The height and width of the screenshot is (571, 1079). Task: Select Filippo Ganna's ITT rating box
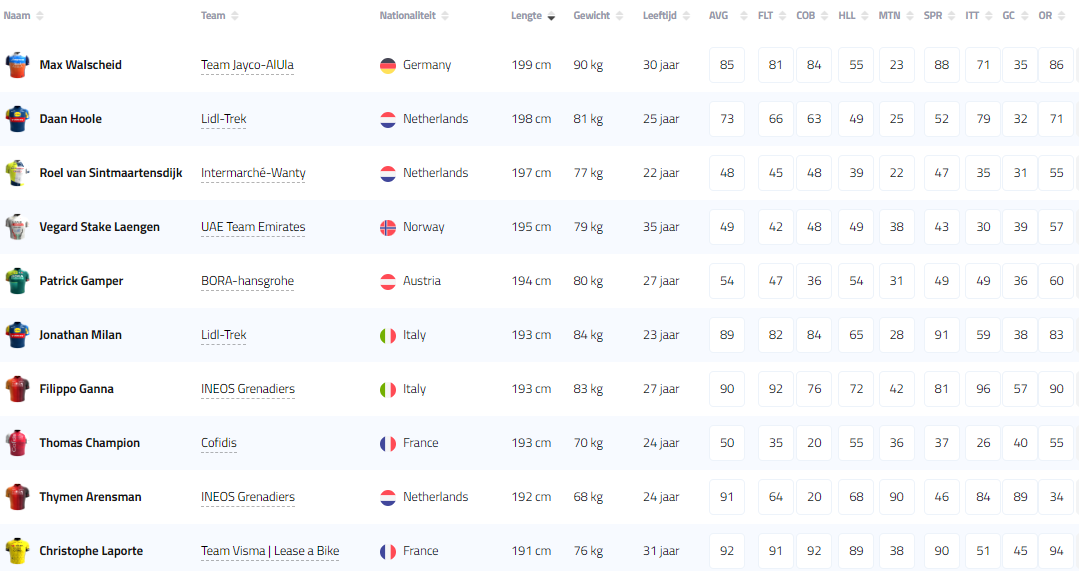tap(984, 389)
